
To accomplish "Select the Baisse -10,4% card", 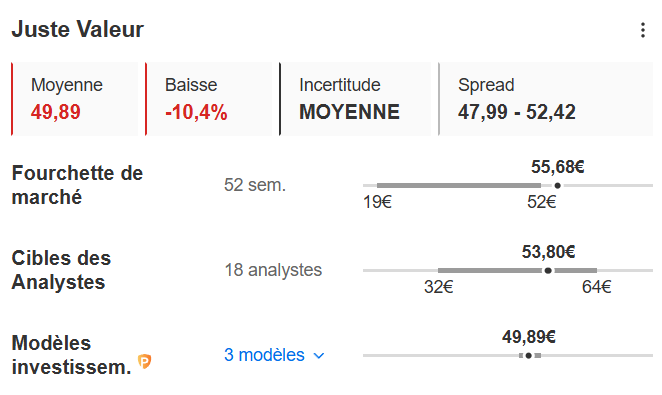I will pyautogui.click(x=209, y=99).
